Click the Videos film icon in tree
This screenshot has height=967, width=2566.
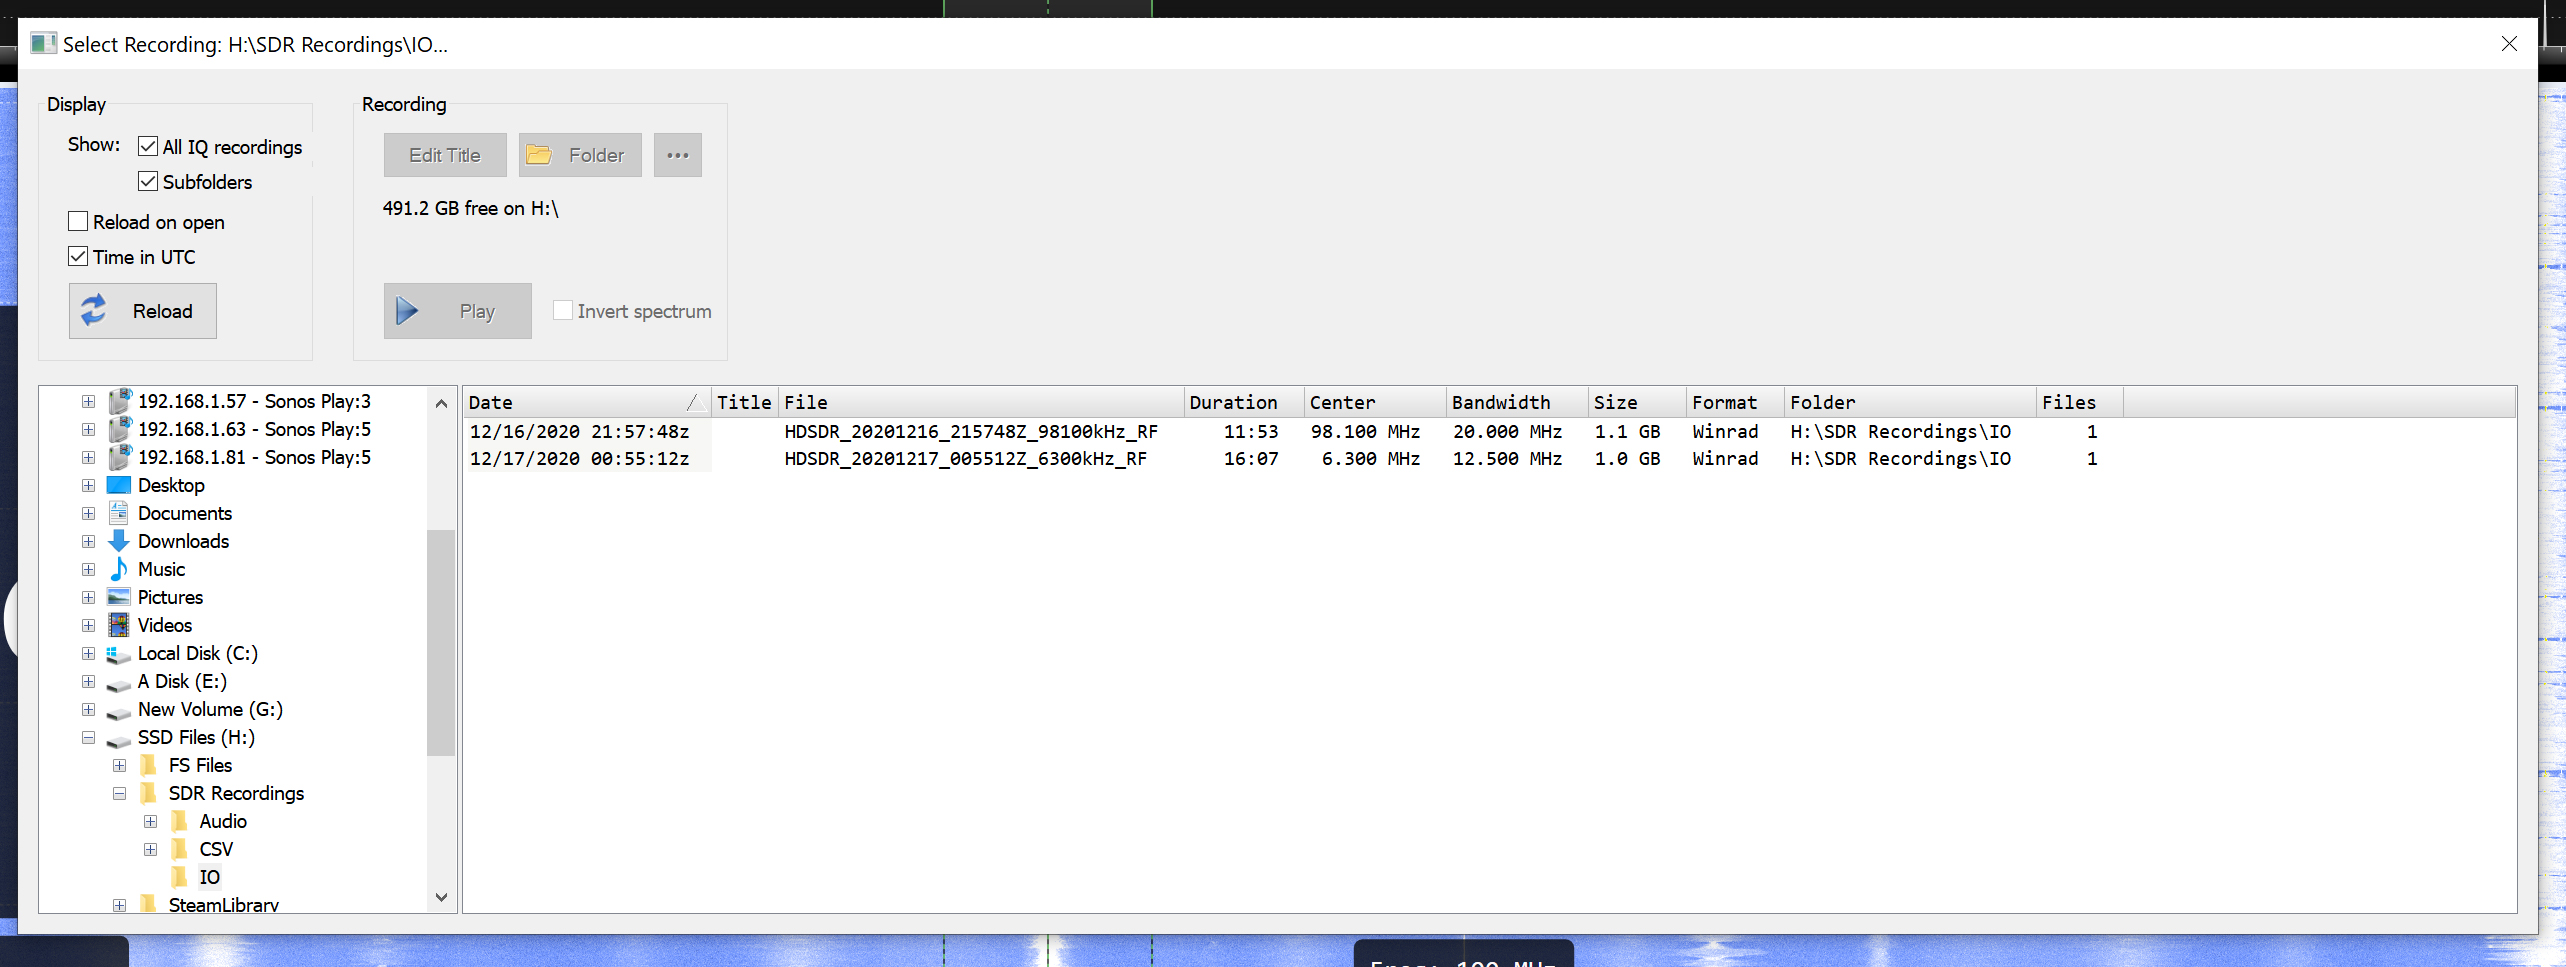point(118,625)
